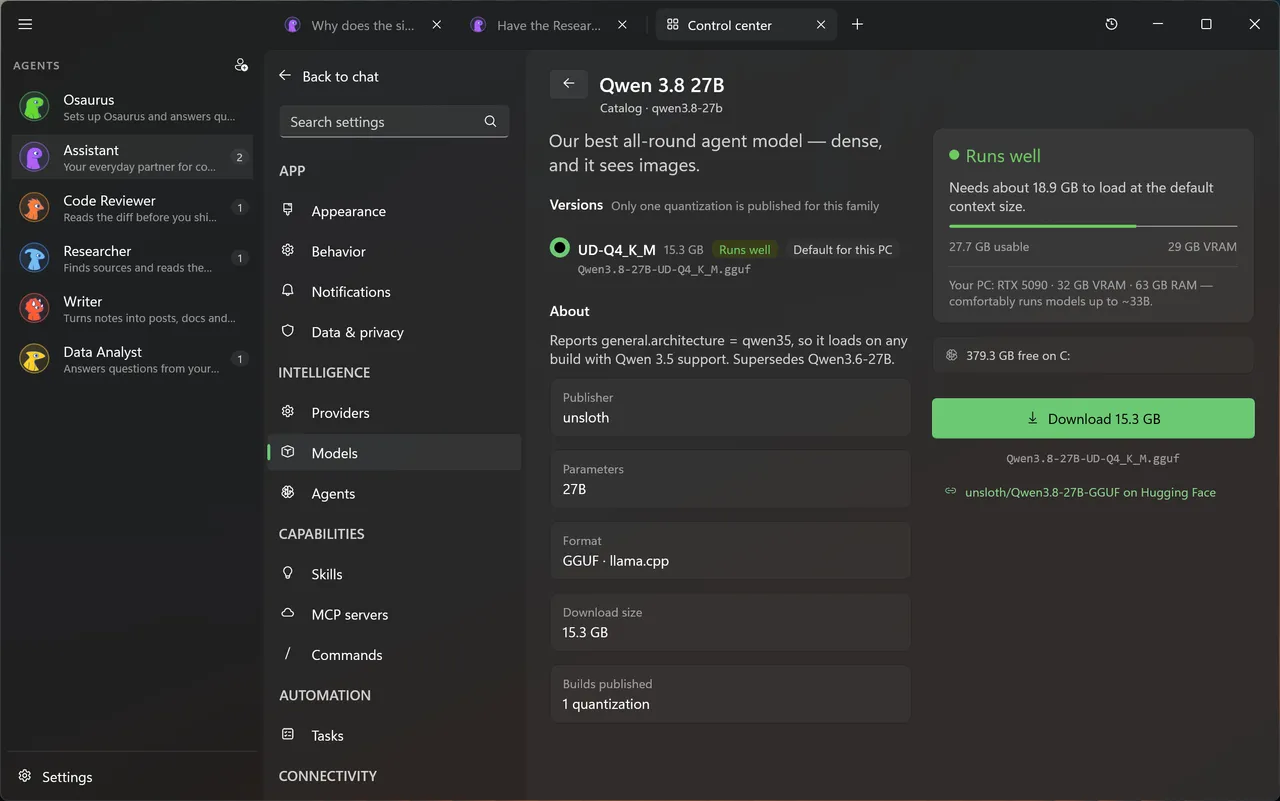Click the Tasks icon under Automation
The image size is (1280, 801).
pyautogui.click(x=288, y=734)
